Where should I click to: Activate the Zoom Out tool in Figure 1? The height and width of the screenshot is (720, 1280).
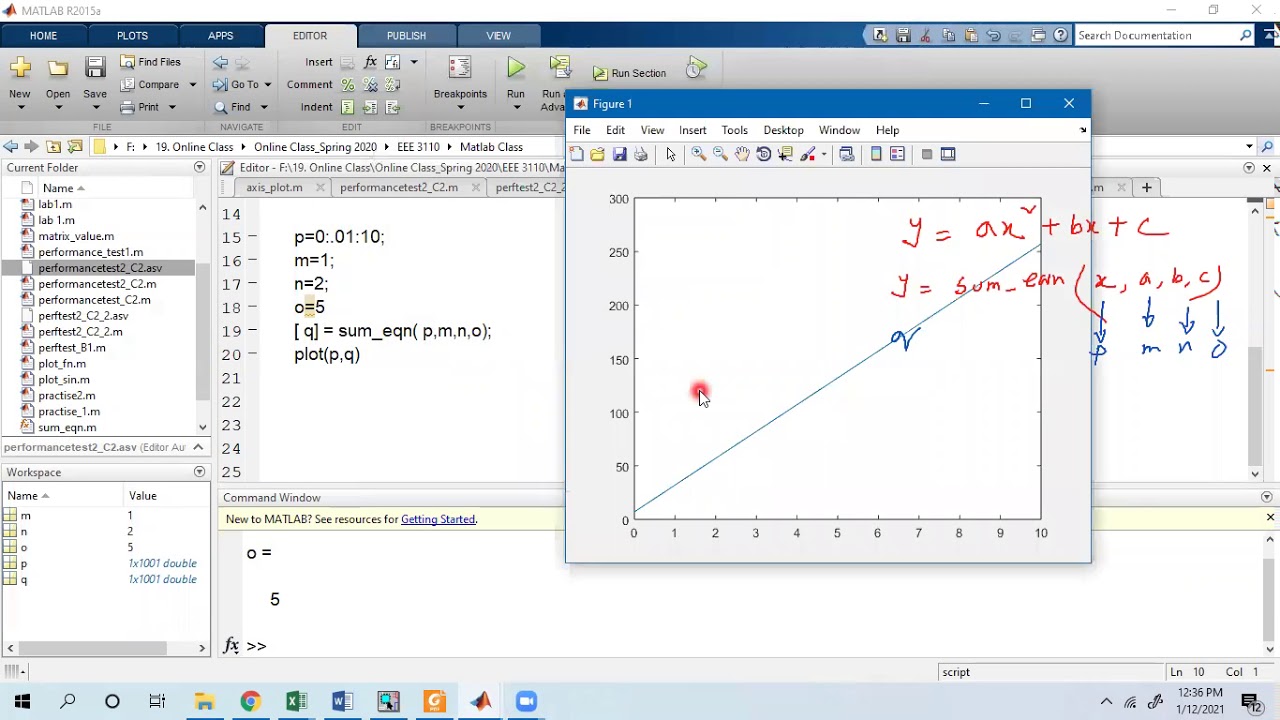tap(720, 154)
